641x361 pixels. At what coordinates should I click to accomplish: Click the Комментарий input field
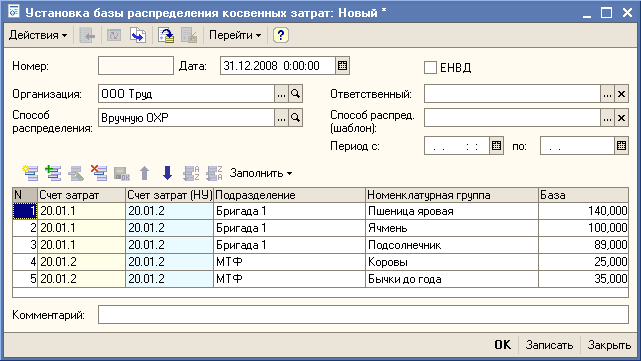363,315
